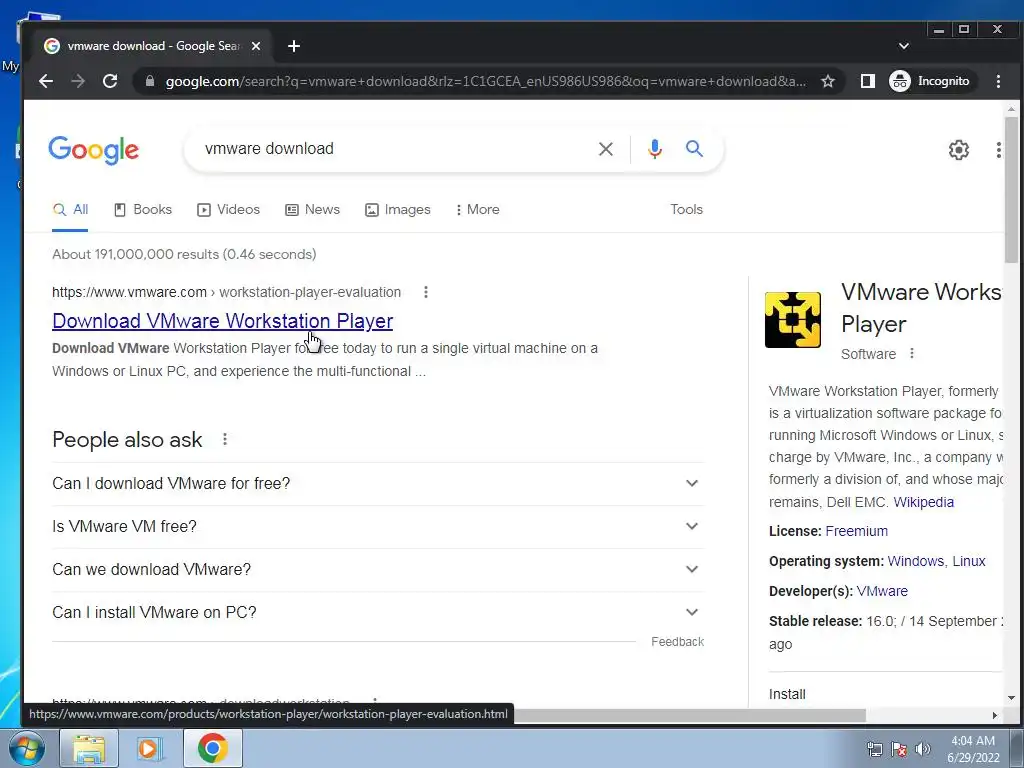Reload the page with the refresh icon

[110, 81]
